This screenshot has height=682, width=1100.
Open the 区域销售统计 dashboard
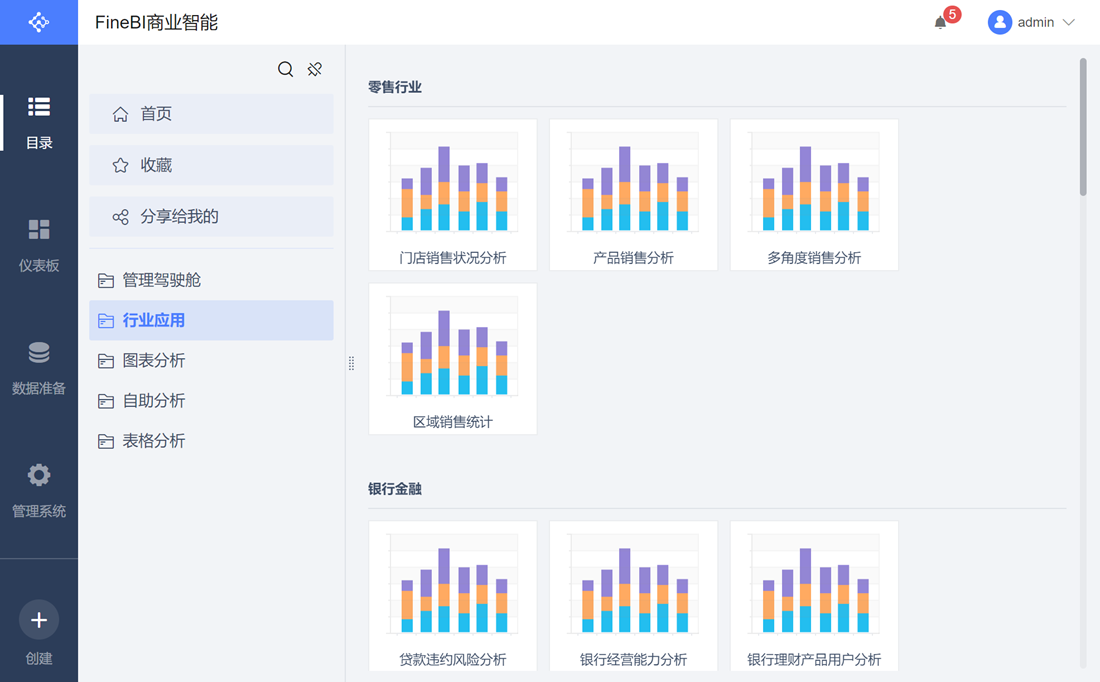click(453, 358)
